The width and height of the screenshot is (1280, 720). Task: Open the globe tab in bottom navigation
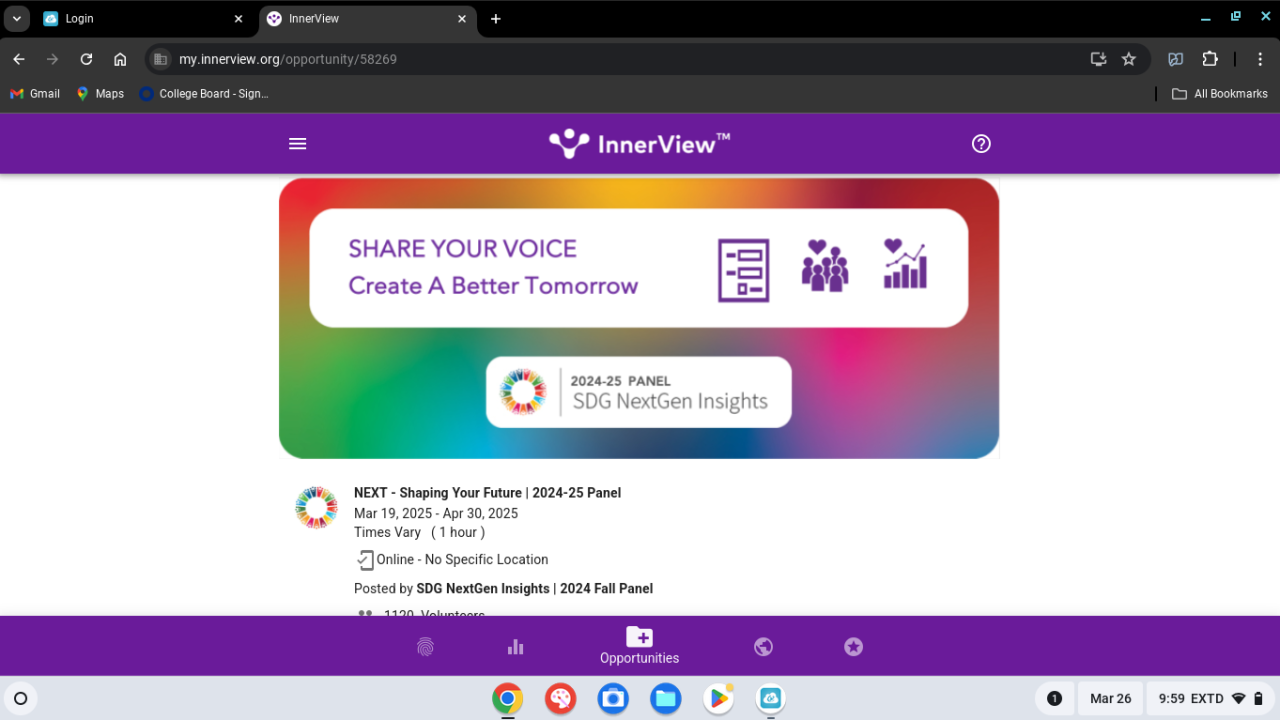763,647
